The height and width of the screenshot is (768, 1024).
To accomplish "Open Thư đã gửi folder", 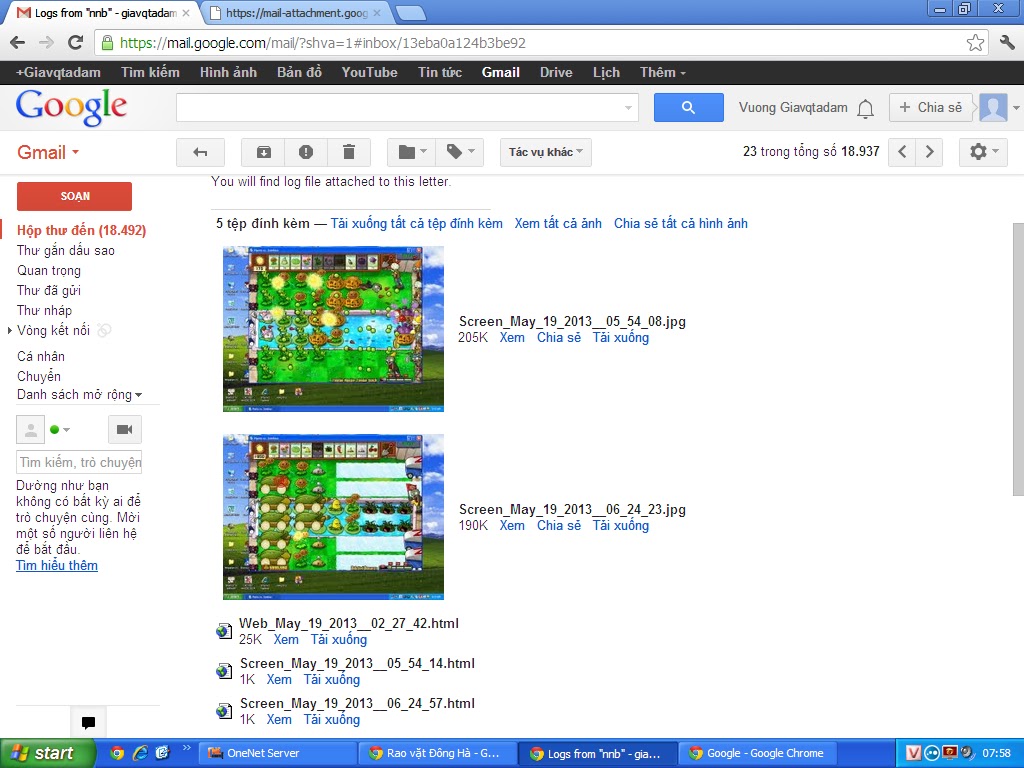I will [49, 291].
